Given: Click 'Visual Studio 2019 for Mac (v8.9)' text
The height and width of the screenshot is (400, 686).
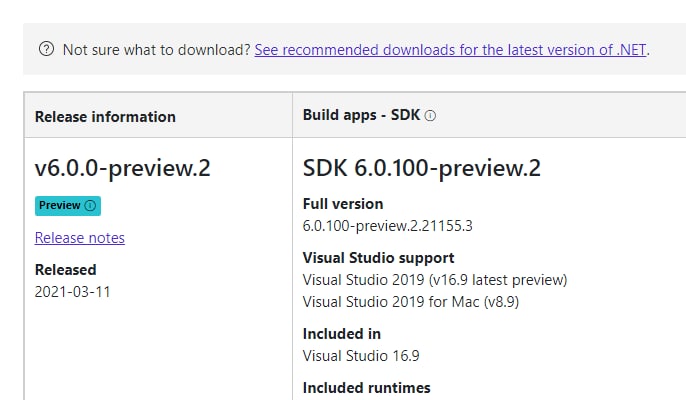Looking at the screenshot, I should point(411,302).
